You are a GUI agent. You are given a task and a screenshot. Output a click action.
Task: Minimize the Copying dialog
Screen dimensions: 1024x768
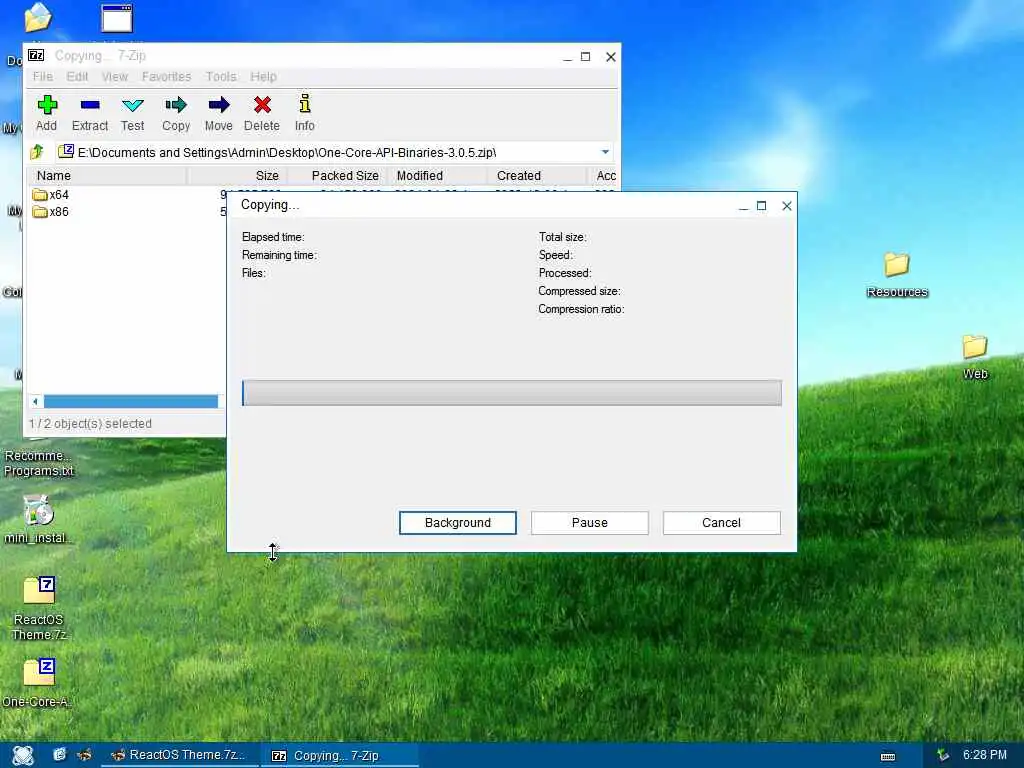click(x=743, y=206)
